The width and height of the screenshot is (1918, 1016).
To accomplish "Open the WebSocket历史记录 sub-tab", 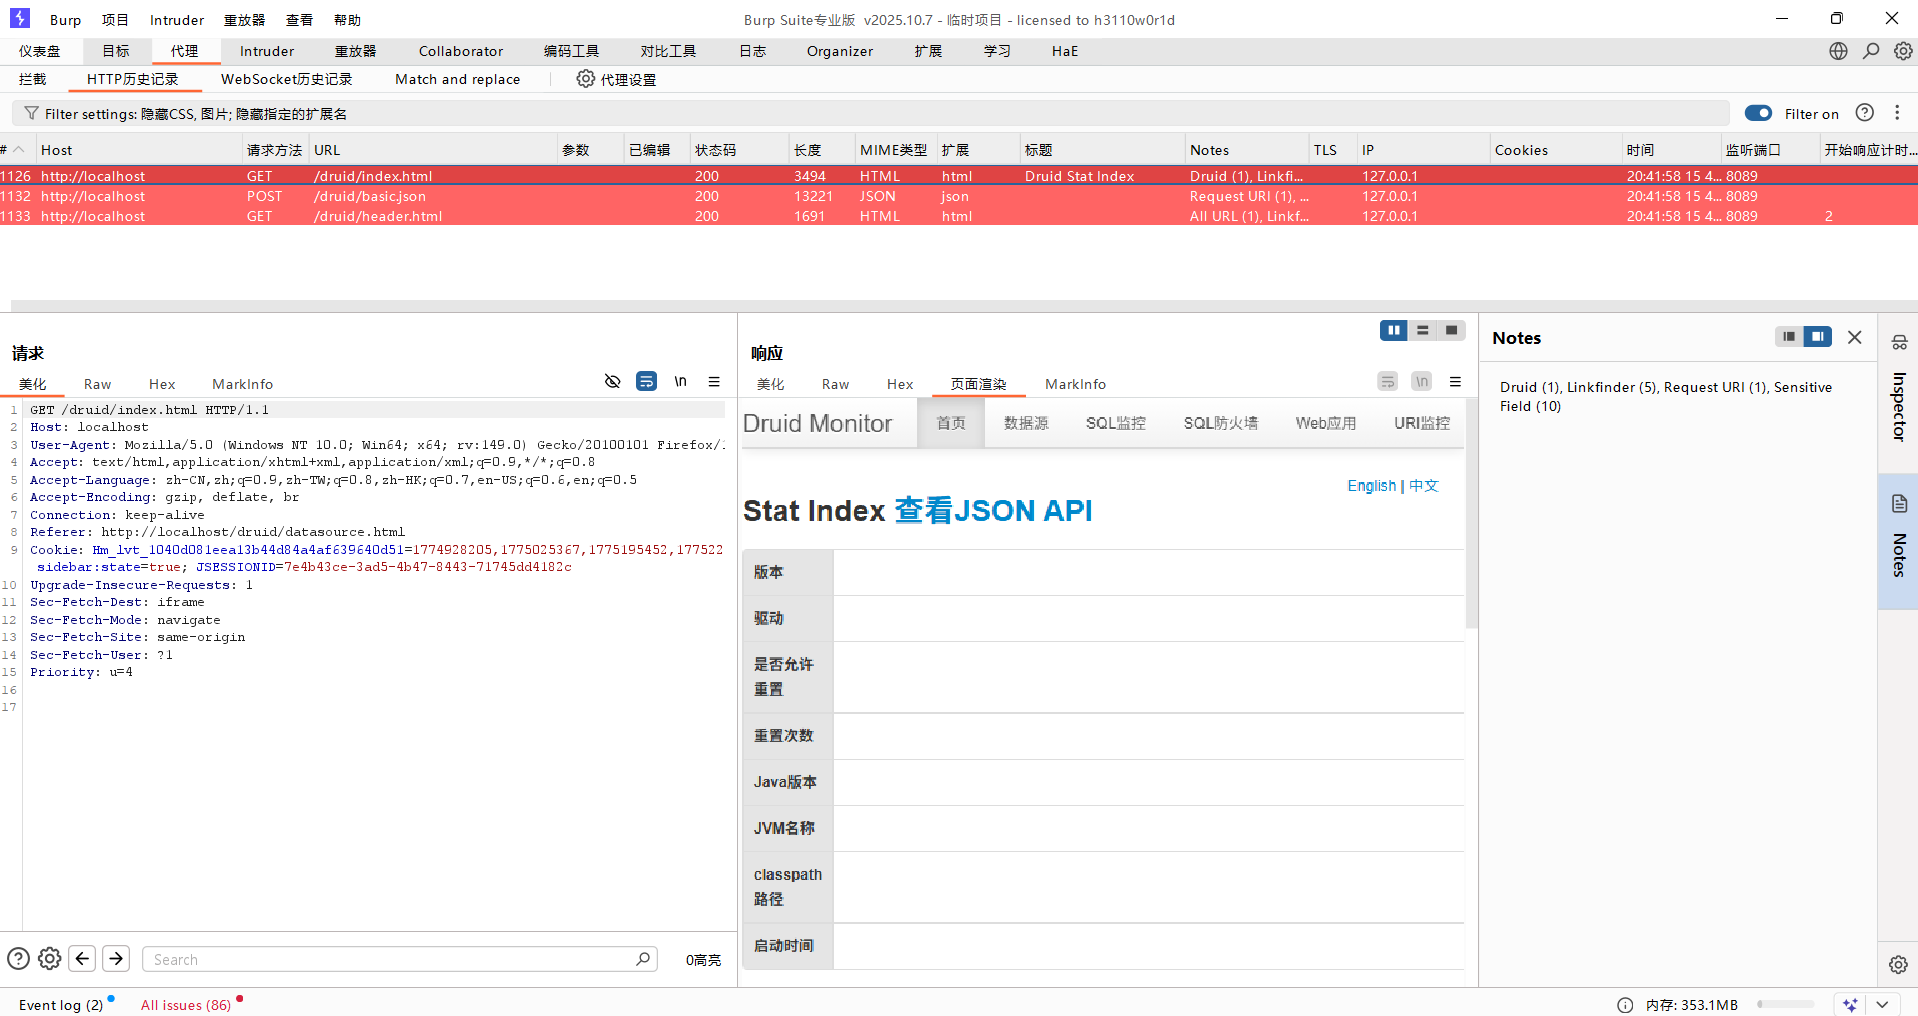I will 287,79.
